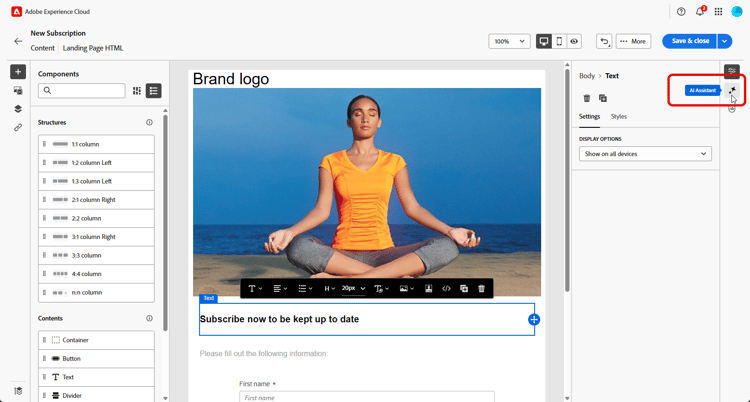Click the First name input field

pyautogui.click(x=367, y=397)
